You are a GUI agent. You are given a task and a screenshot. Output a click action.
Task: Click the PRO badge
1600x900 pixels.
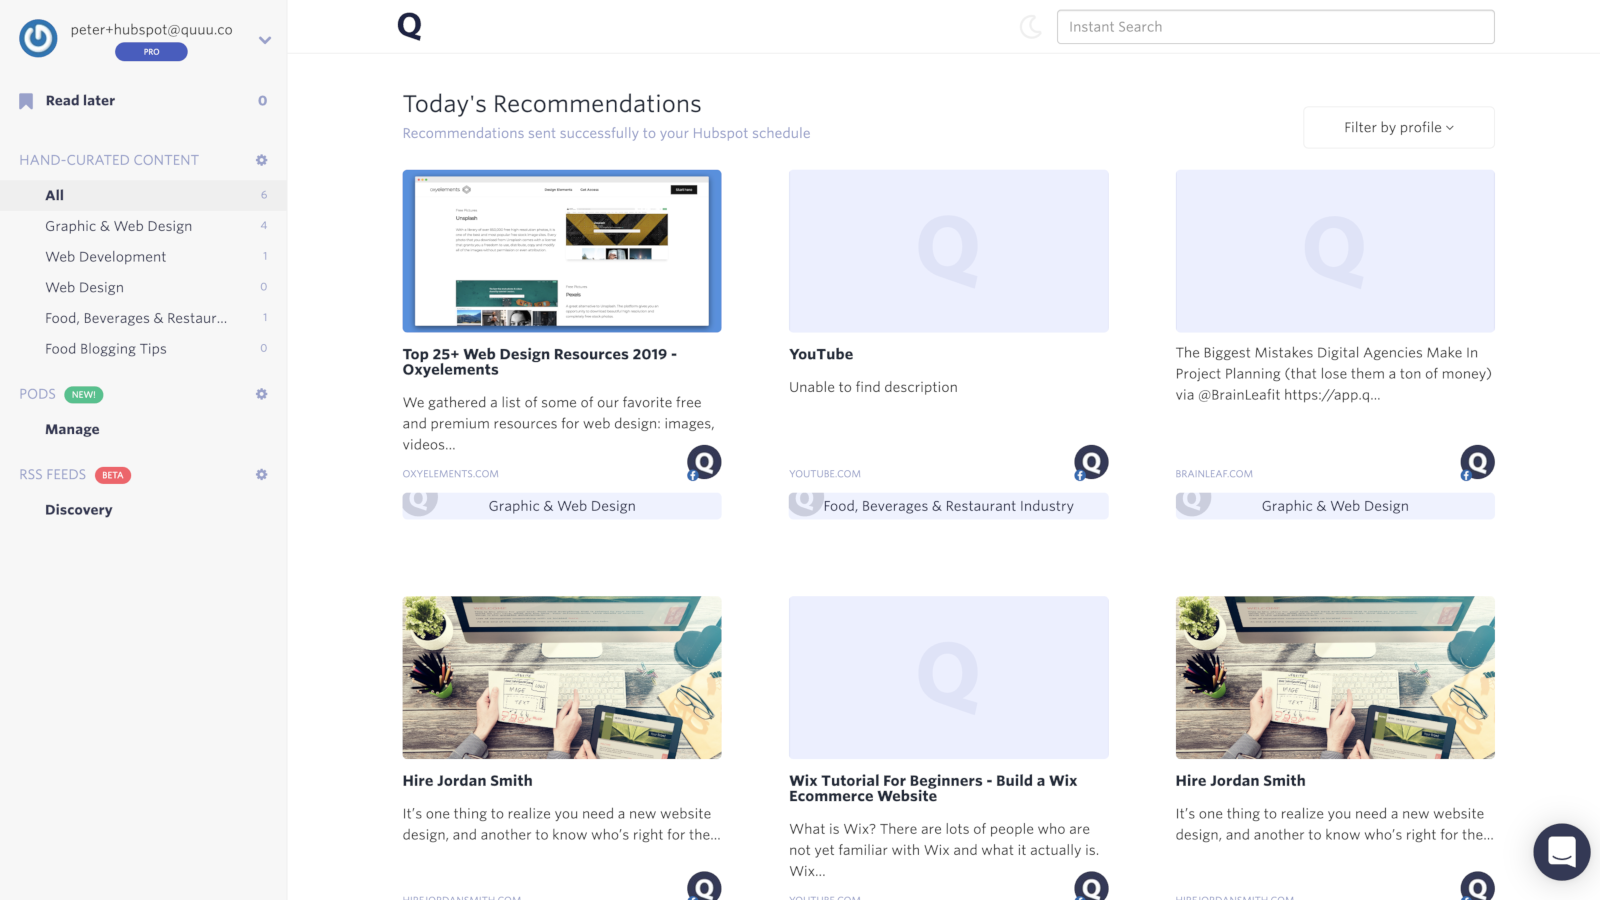coord(151,52)
